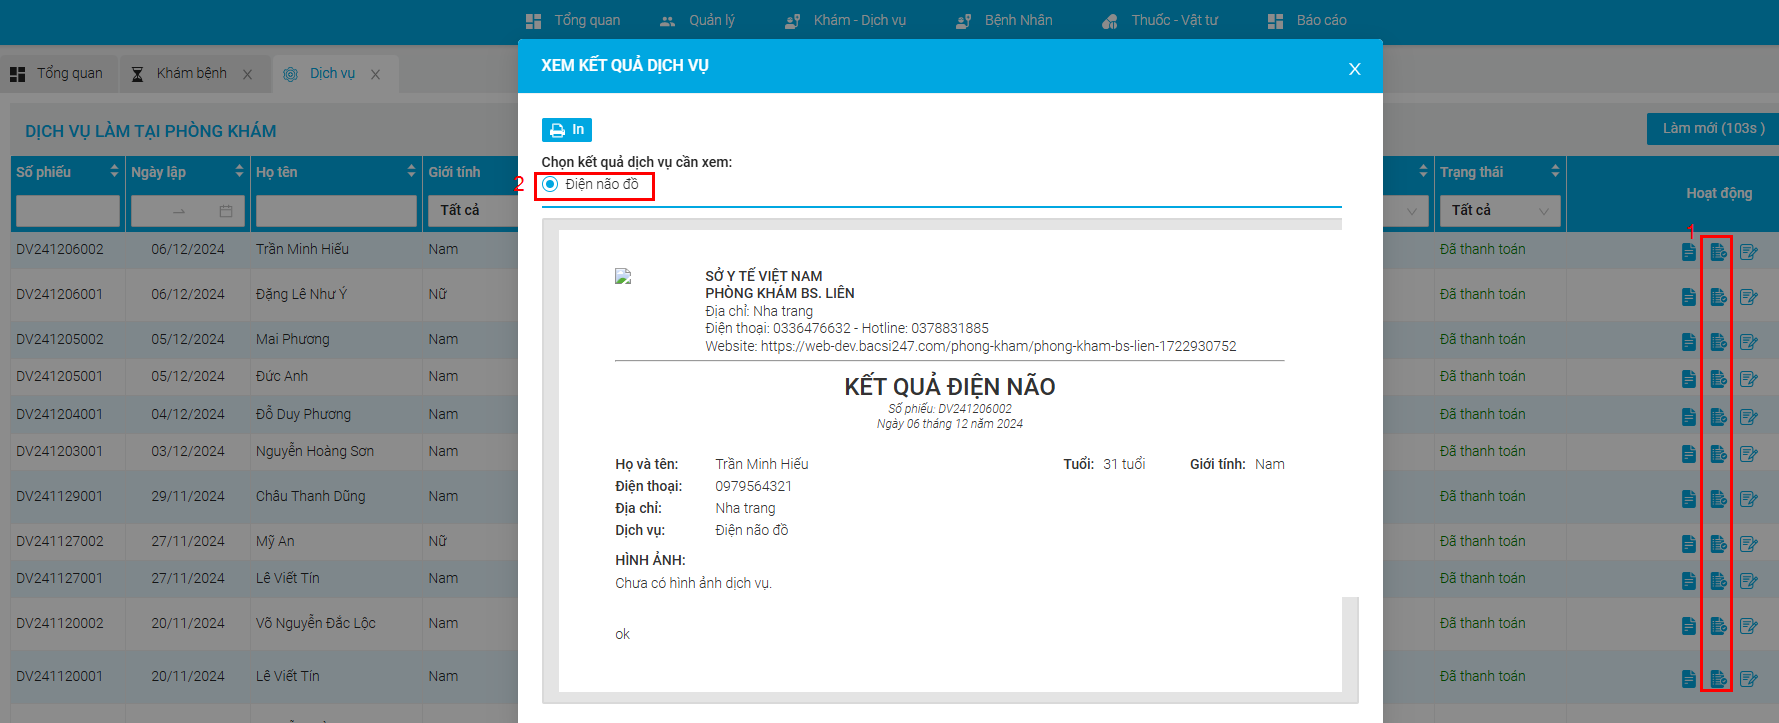View service result for row DV241127001
This screenshot has height=723, width=1779.
click(x=1718, y=581)
